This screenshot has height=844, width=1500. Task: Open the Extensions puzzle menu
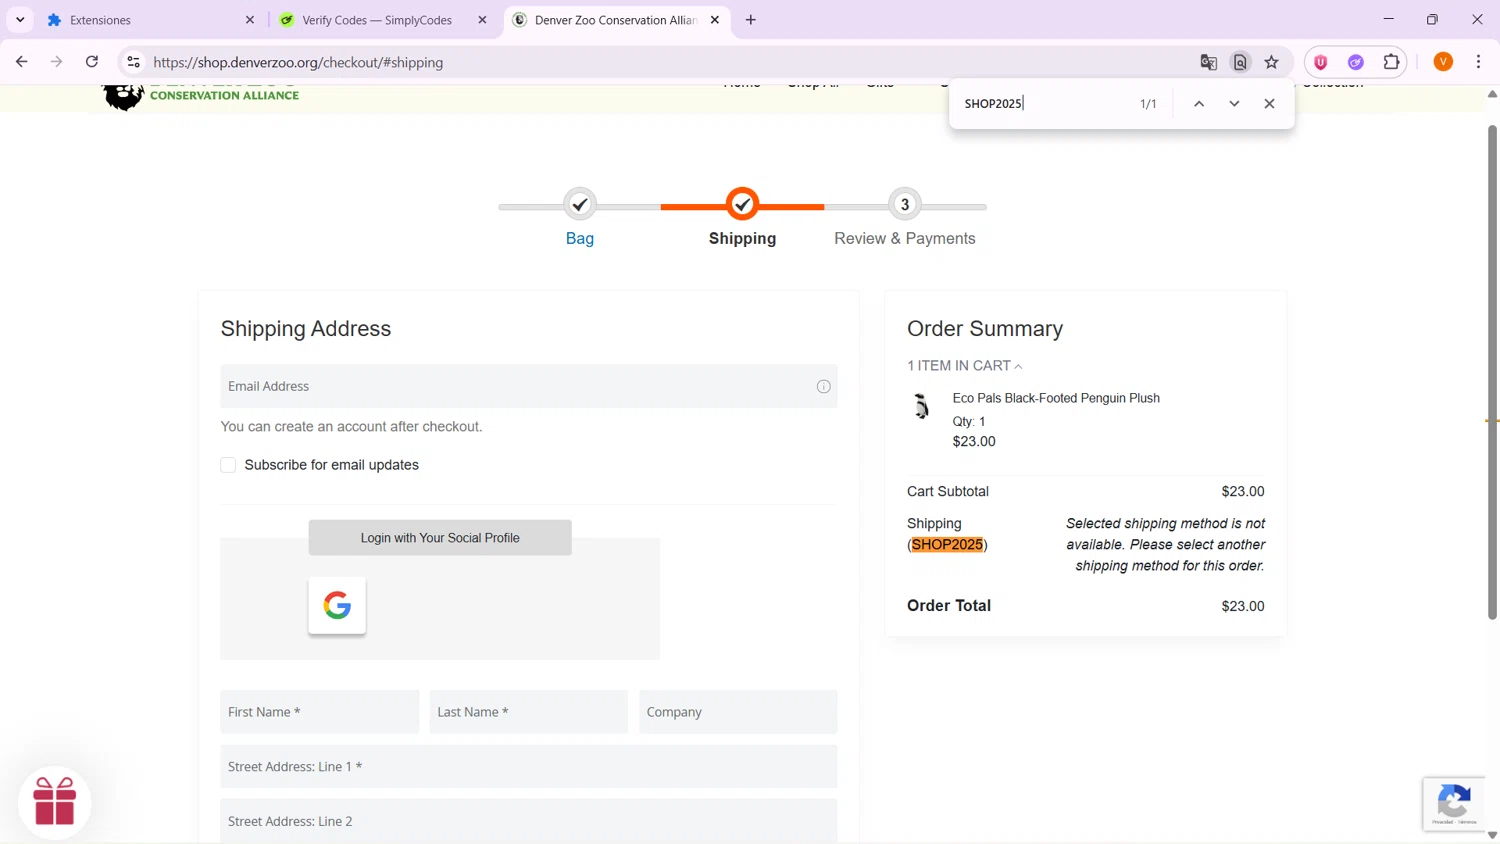click(x=1391, y=62)
